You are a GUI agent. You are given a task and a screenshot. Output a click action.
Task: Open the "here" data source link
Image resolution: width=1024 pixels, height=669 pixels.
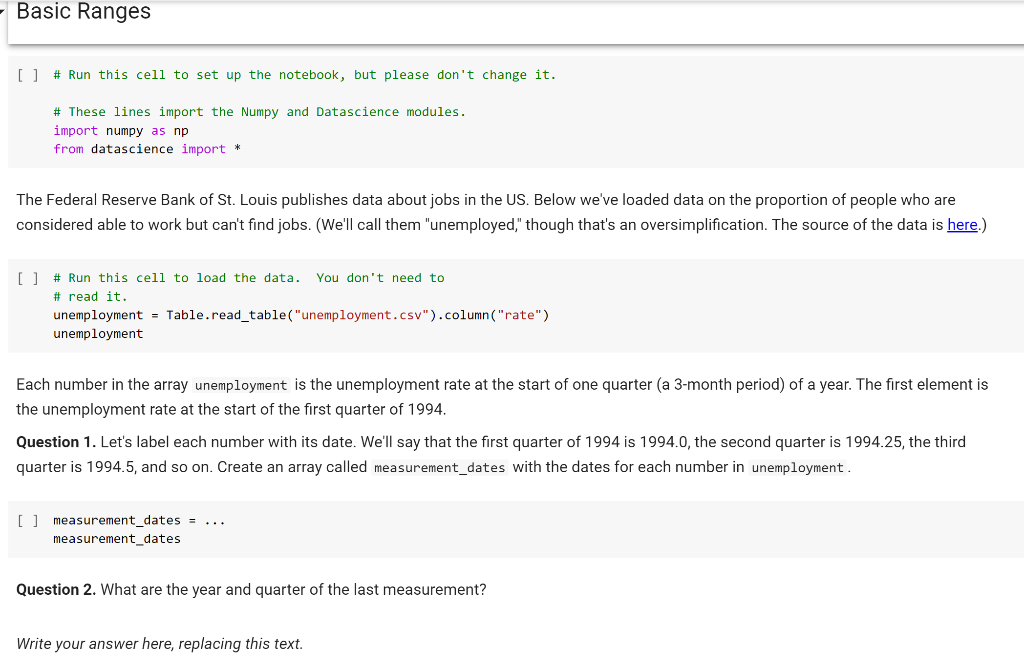pos(962,225)
